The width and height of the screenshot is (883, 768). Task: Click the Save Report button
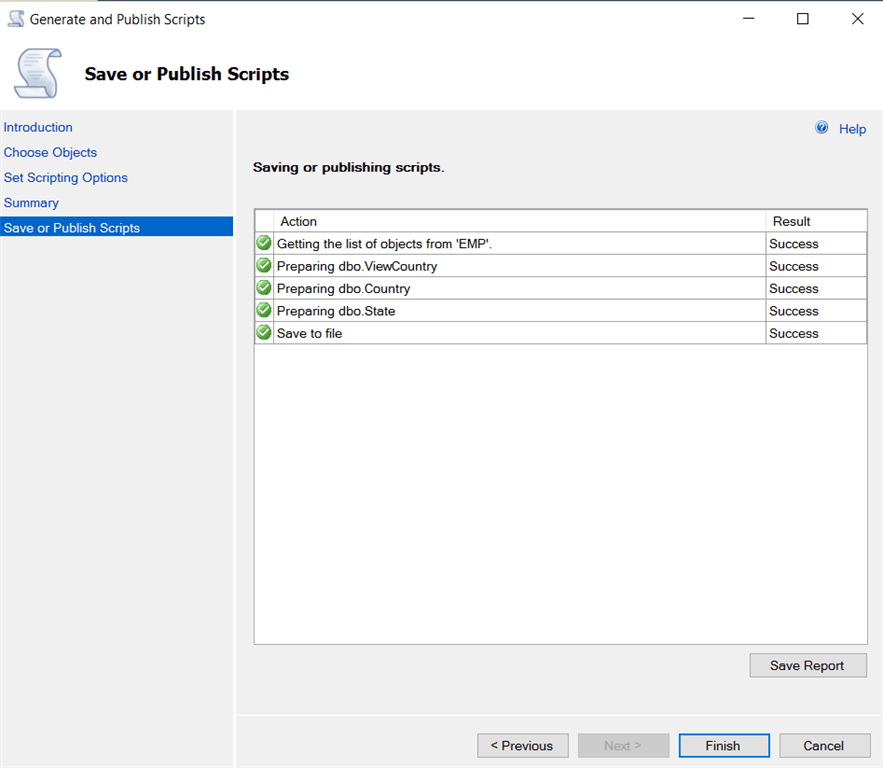(x=807, y=665)
